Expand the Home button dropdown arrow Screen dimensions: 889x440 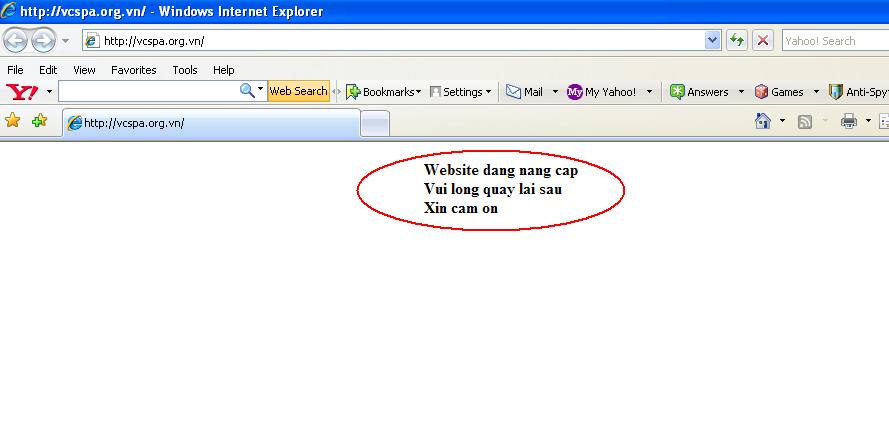[x=782, y=121]
